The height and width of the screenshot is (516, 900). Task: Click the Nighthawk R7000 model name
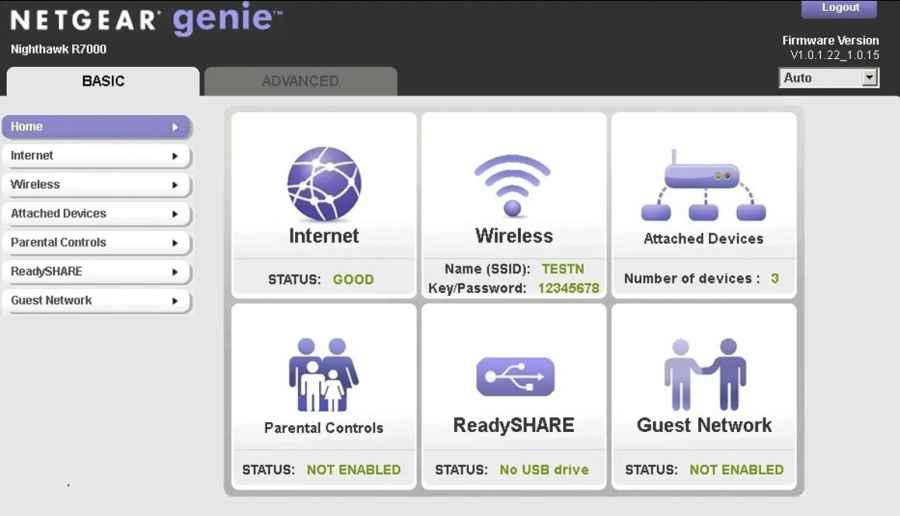tap(59, 49)
